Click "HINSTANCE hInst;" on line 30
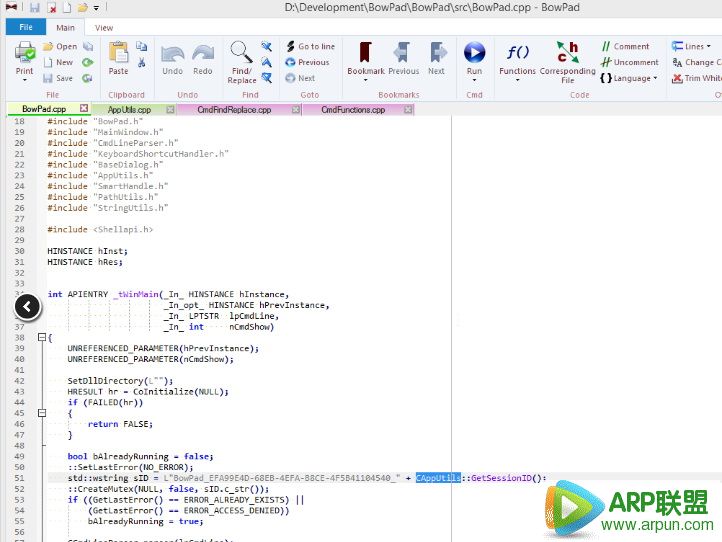 (87, 251)
